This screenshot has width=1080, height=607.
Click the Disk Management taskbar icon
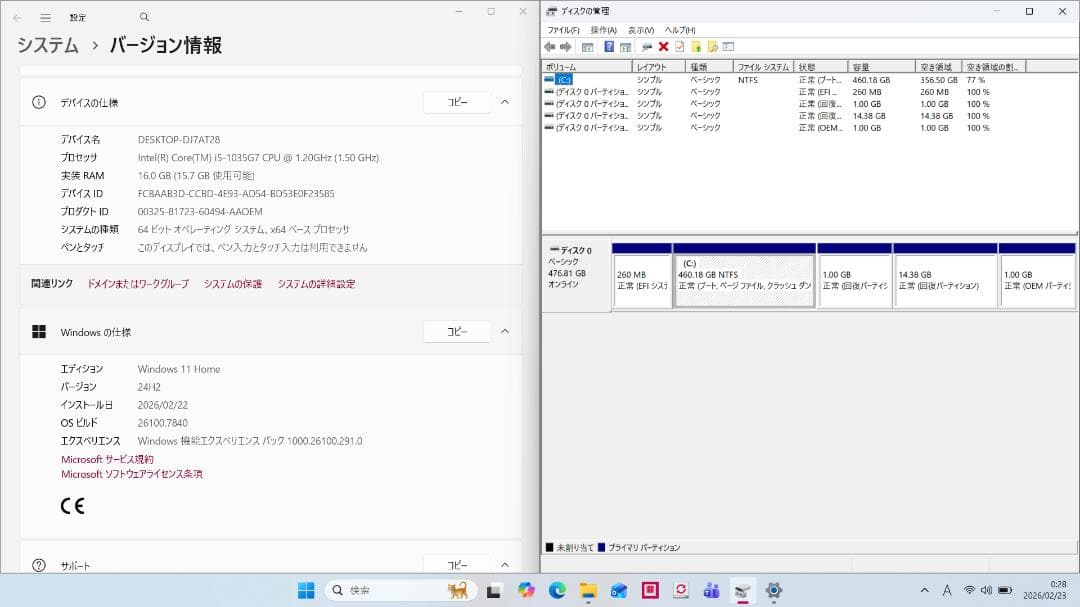[742, 590]
